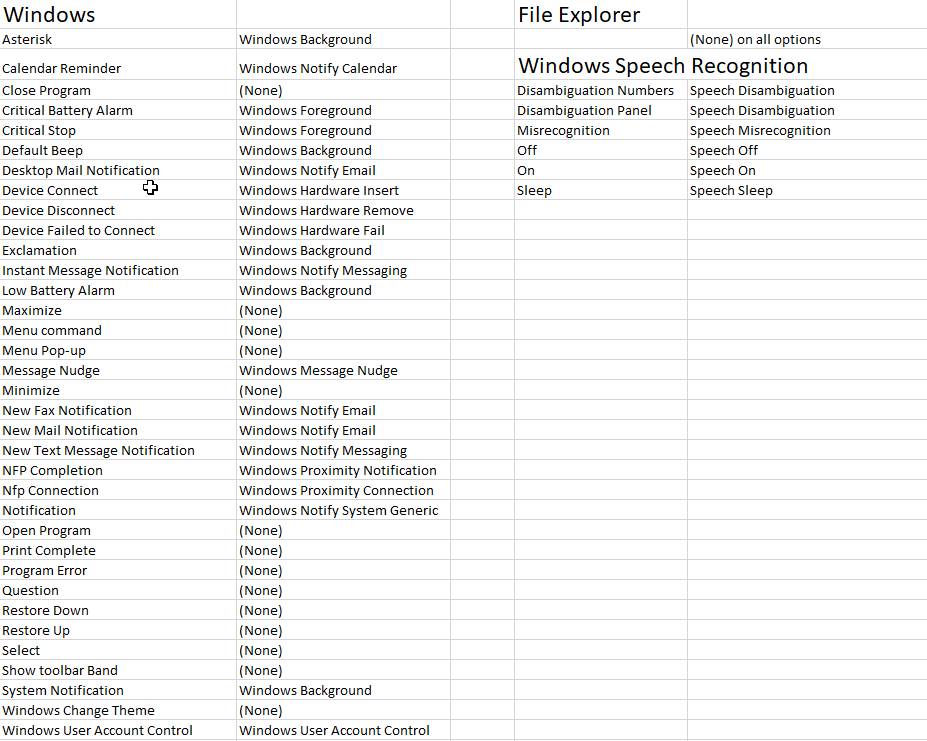Screen dimensions: 927x741
Task: Click the 'Sleep' cell
Action: (601, 190)
